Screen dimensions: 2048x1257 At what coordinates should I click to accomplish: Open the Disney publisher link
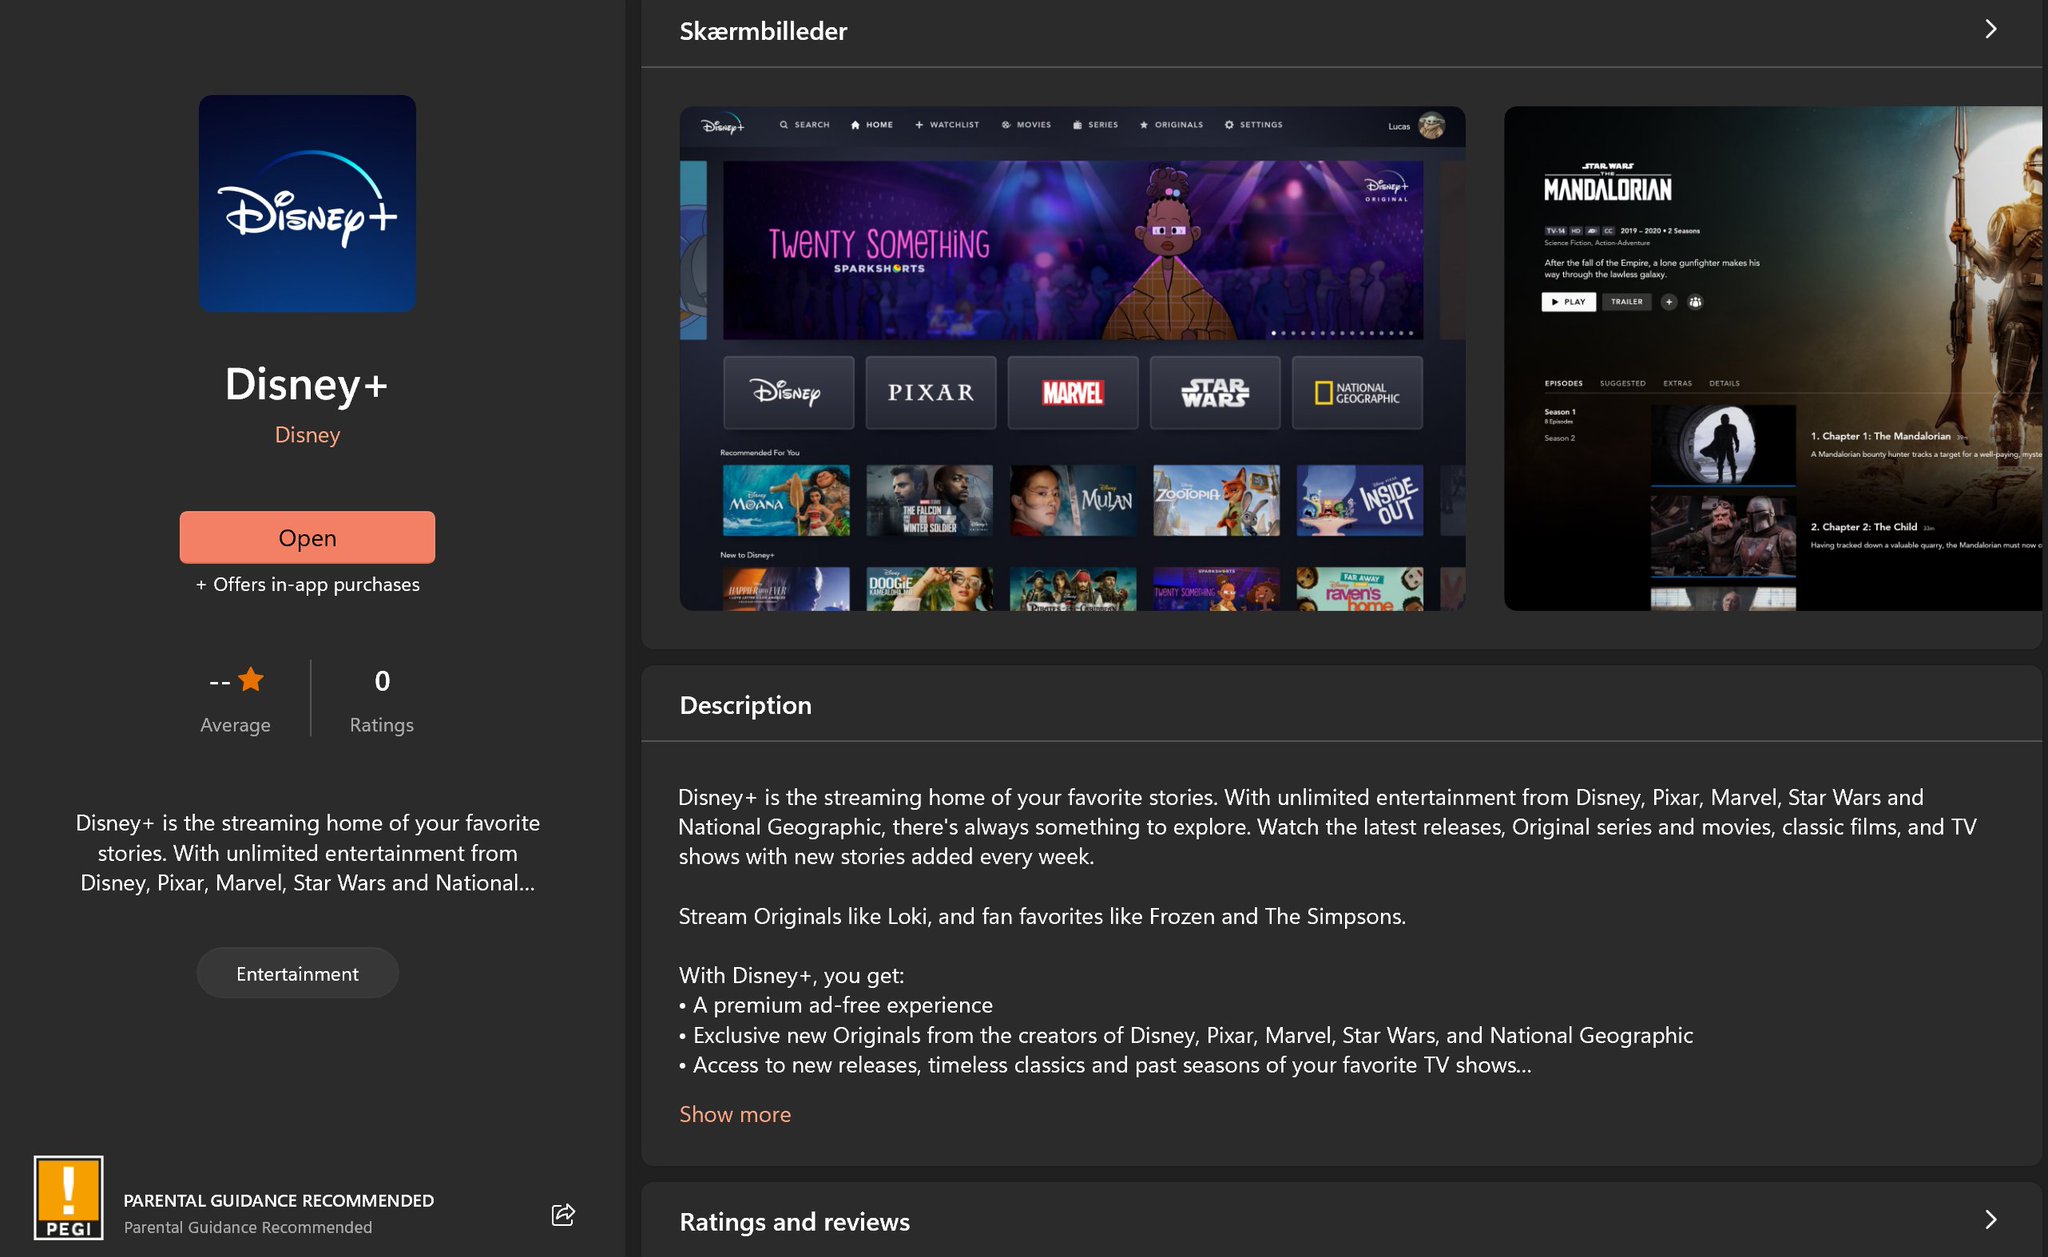tap(306, 434)
